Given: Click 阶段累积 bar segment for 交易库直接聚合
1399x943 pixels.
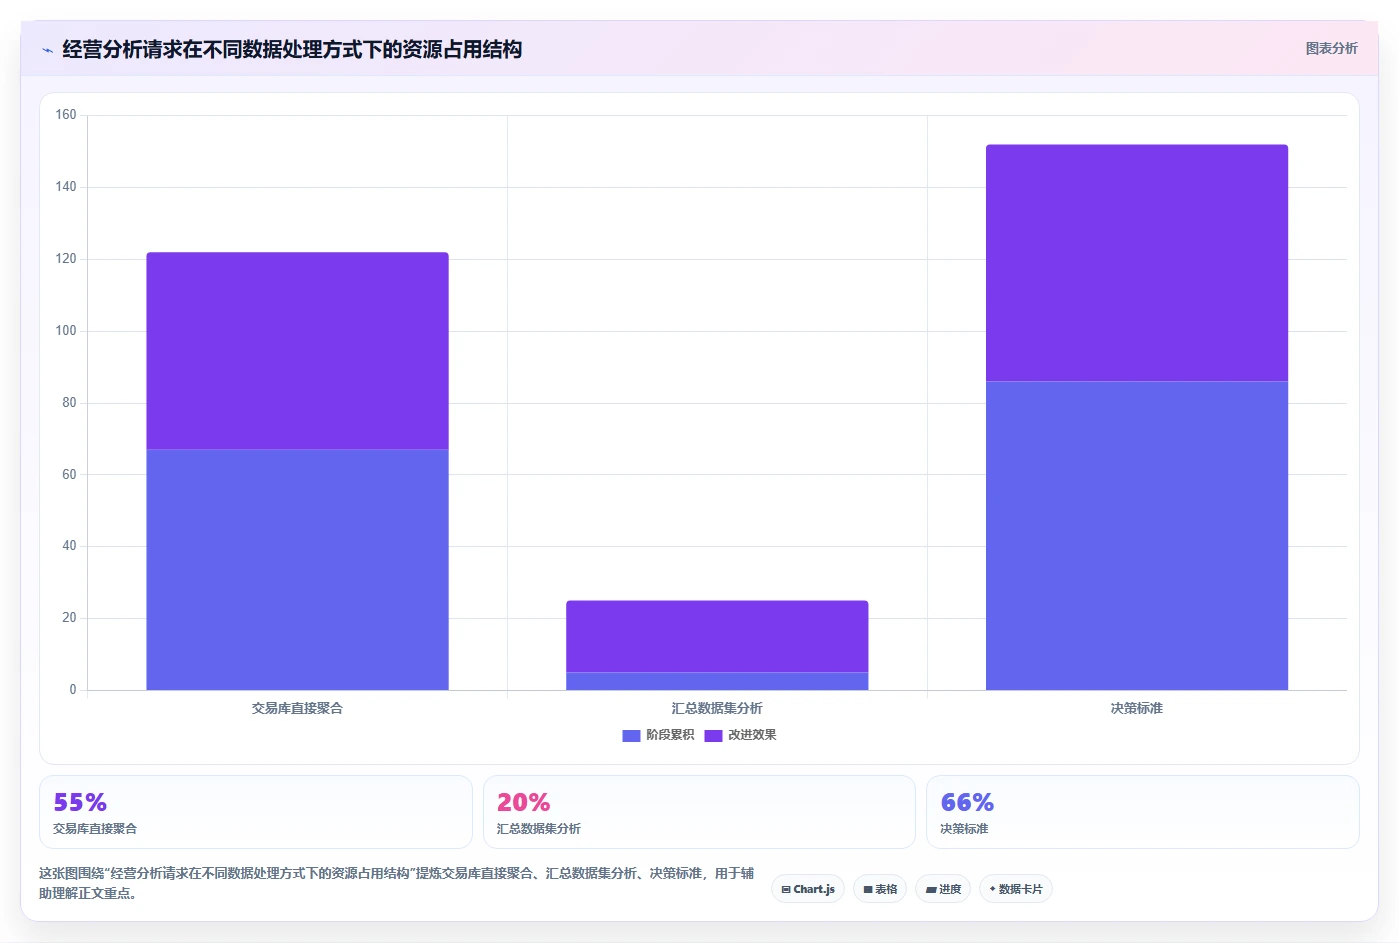Looking at the screenshot, I should pos(297,569).
